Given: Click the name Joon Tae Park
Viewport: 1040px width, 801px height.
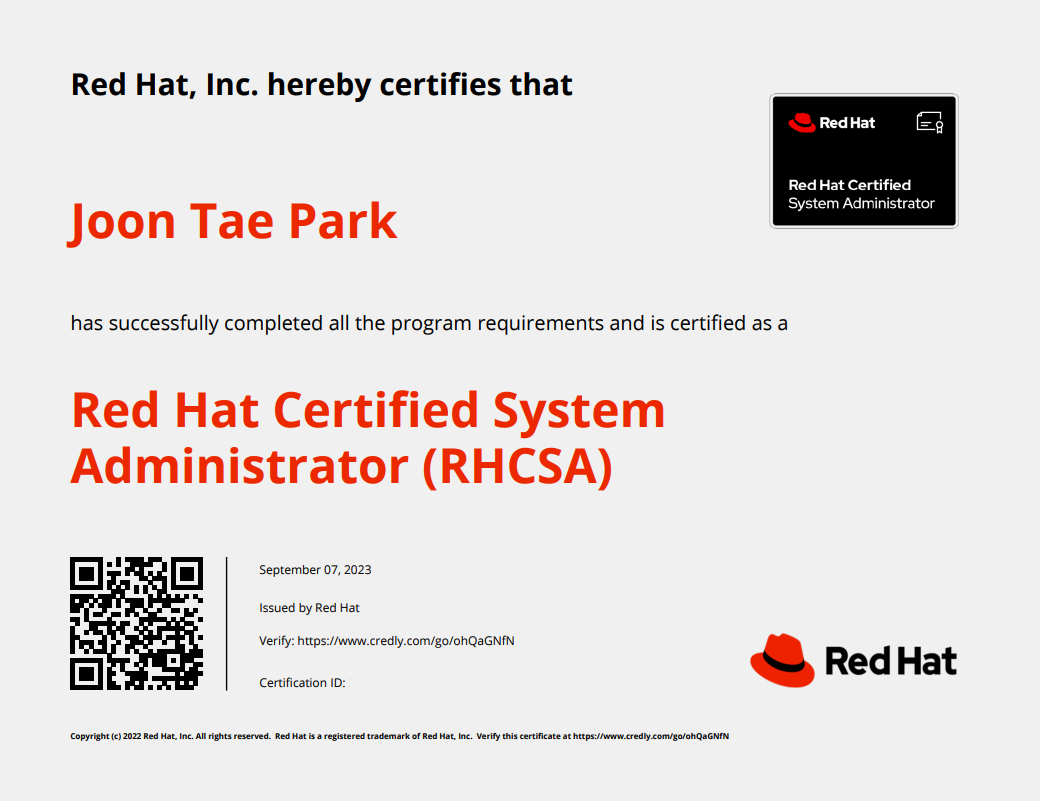Looking at the screenshot, I should coord(233,222).
